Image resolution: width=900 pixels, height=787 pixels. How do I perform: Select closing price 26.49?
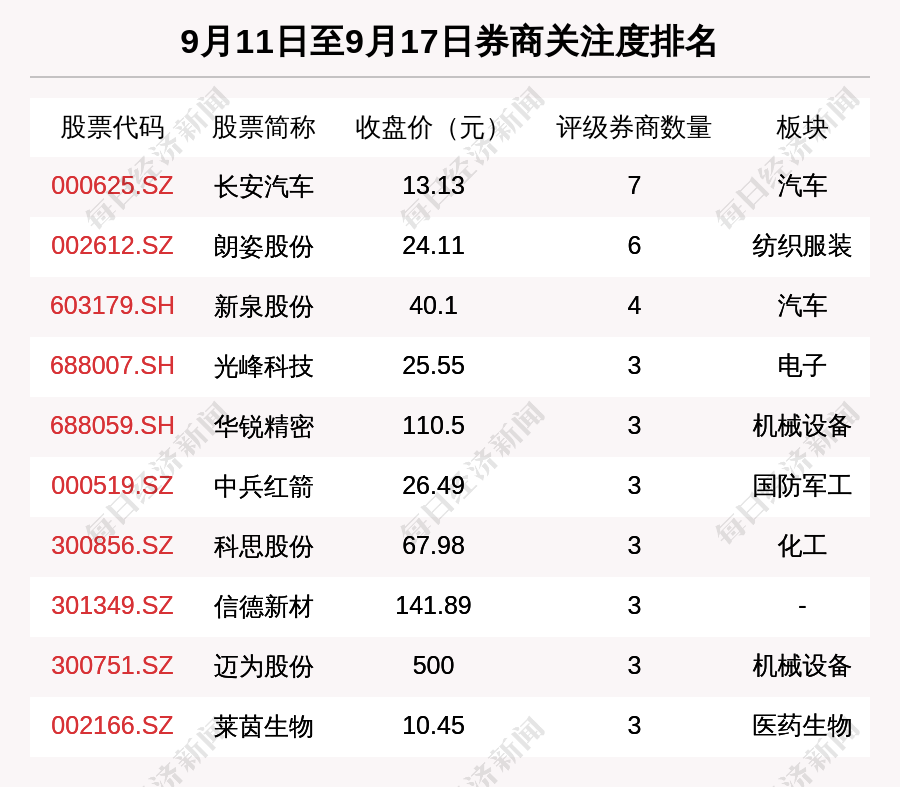point(433,486)
